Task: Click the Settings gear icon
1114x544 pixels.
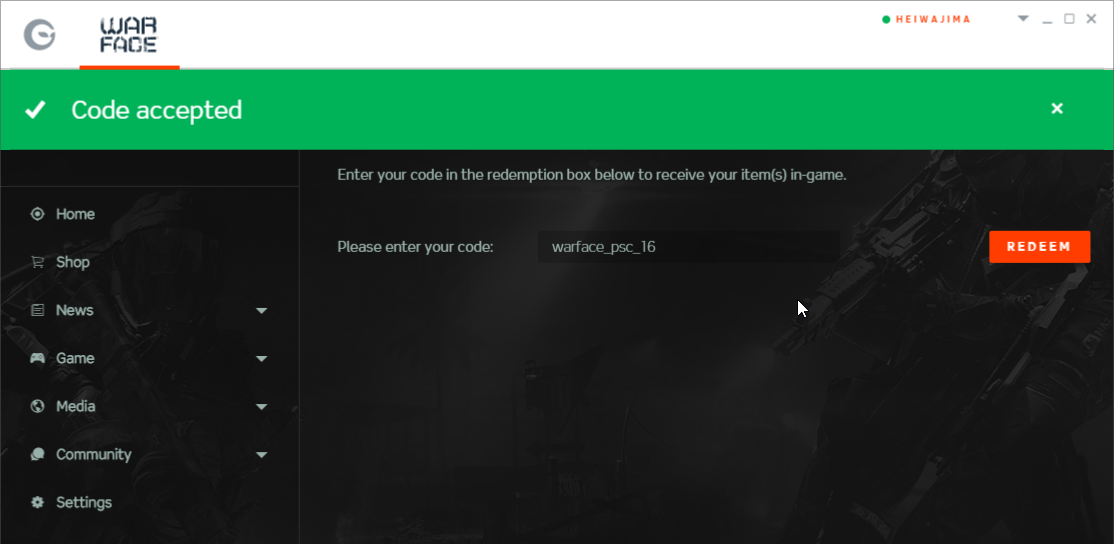Action: [x=37, y=502]
